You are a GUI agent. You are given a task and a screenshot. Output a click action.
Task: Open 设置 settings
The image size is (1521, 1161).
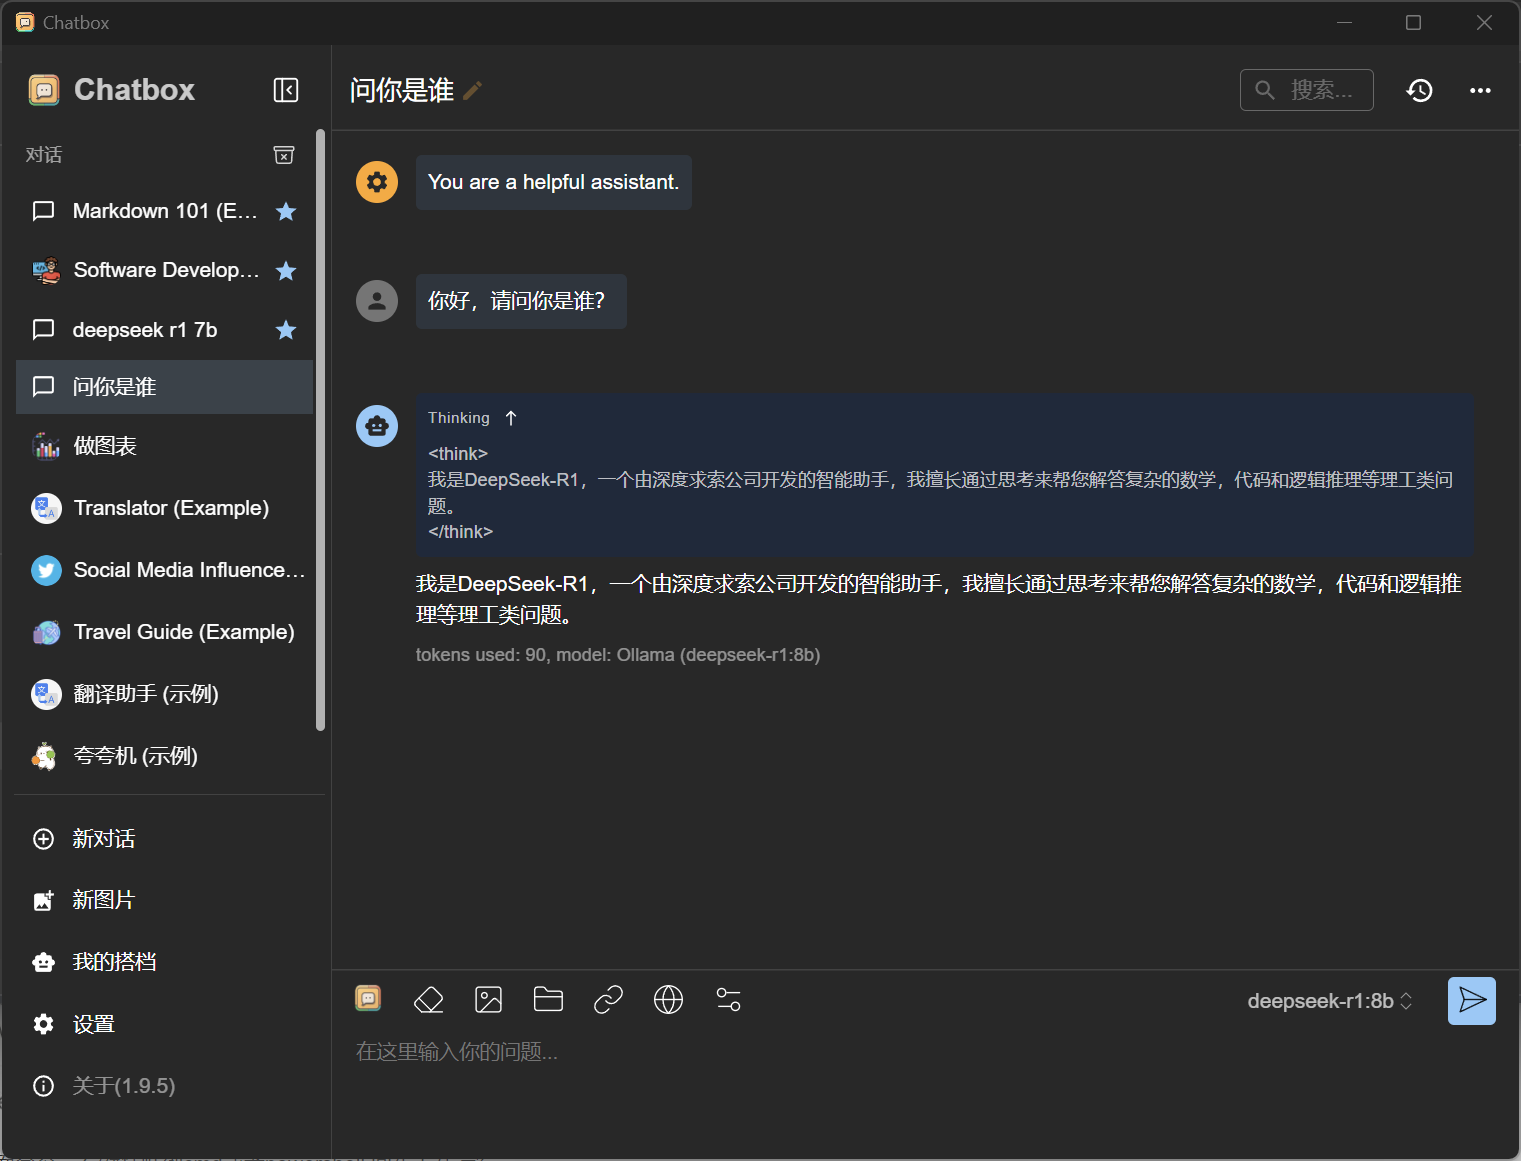pyautogui.click(x=165, y=1024)
